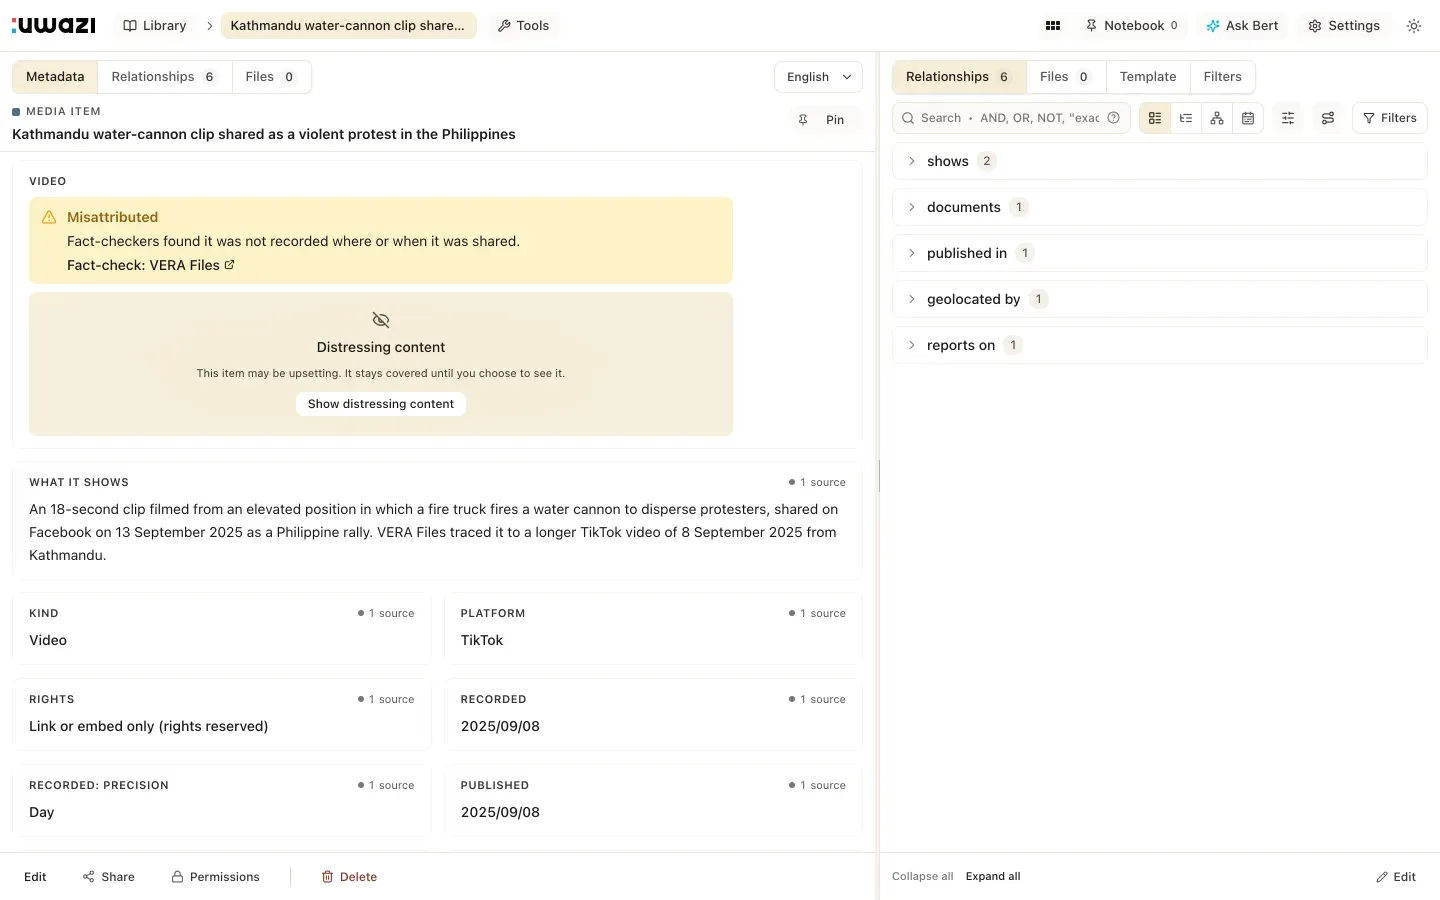Viewport: 1440px width, 900px height.
Task: Delete this media item
Action: click(349, 877)
